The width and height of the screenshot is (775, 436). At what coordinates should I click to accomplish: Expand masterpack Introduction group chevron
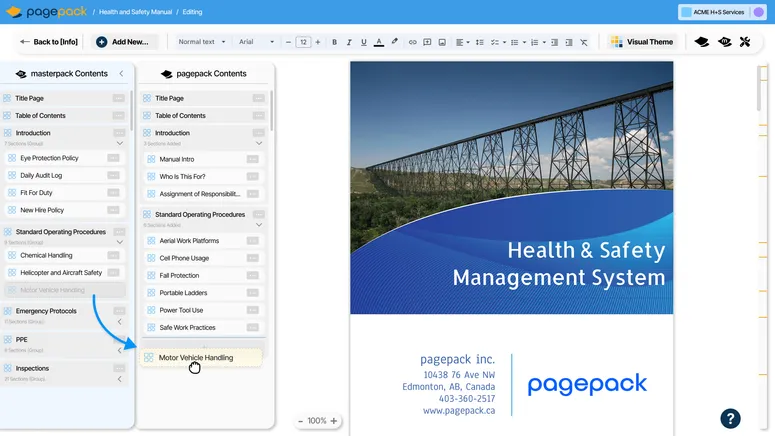click(x=120, y=143)
